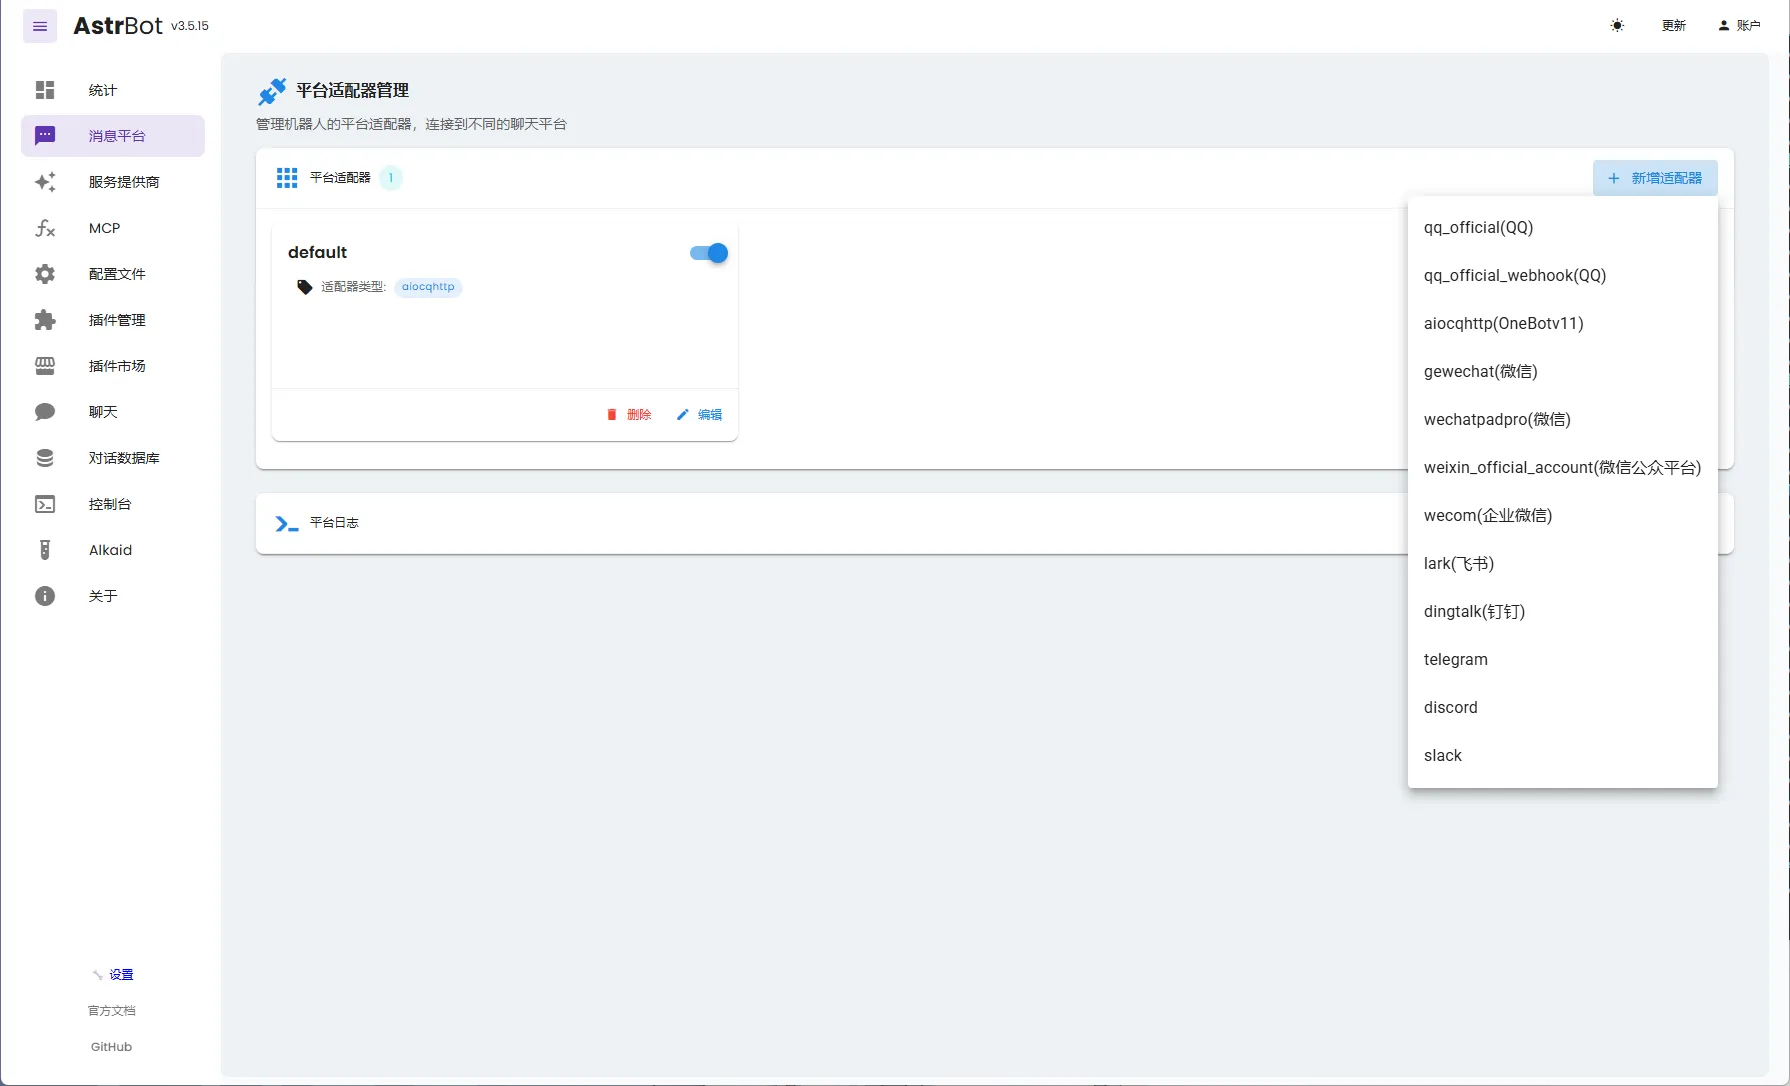Click the 删除 button on default adapter
The height and width of the screenshot is (1086, 1790).
tap(629, 414)
